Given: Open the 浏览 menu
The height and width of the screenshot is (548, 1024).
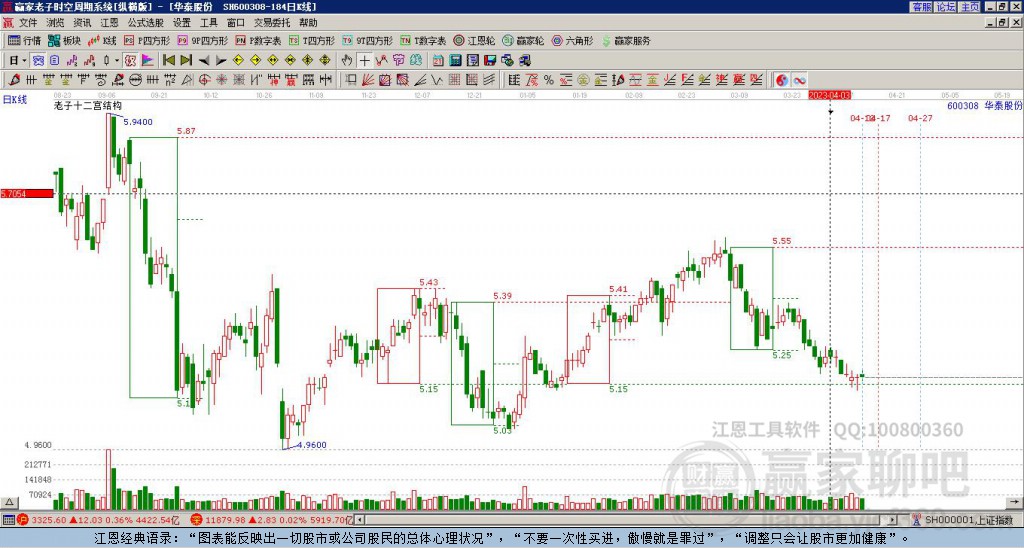Looking at the screenshot, I should (x=55, y=23).
